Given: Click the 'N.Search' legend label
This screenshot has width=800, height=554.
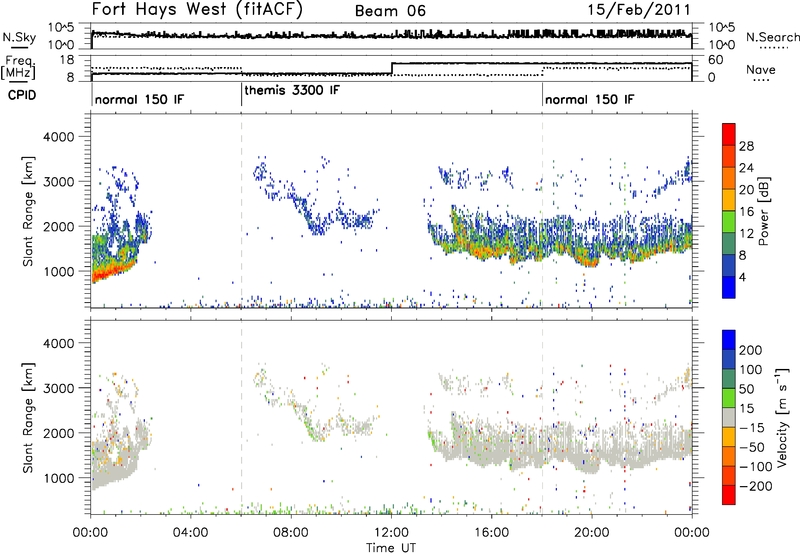Looking at the screenshot, I should click(x=773, y=37).
